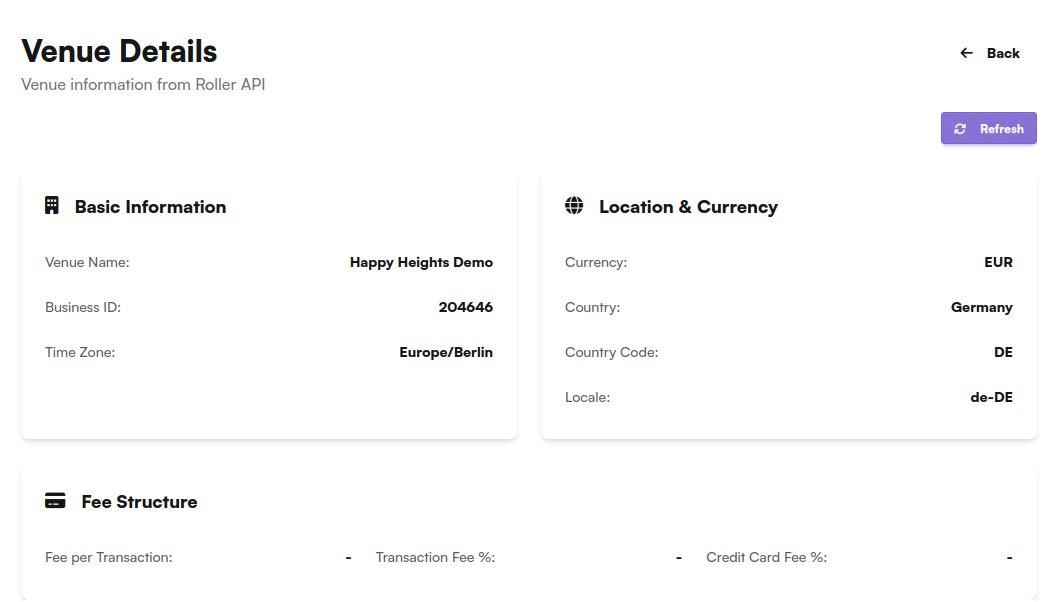
Task: Click the Fee Structure section title
Action: point(139,502)
